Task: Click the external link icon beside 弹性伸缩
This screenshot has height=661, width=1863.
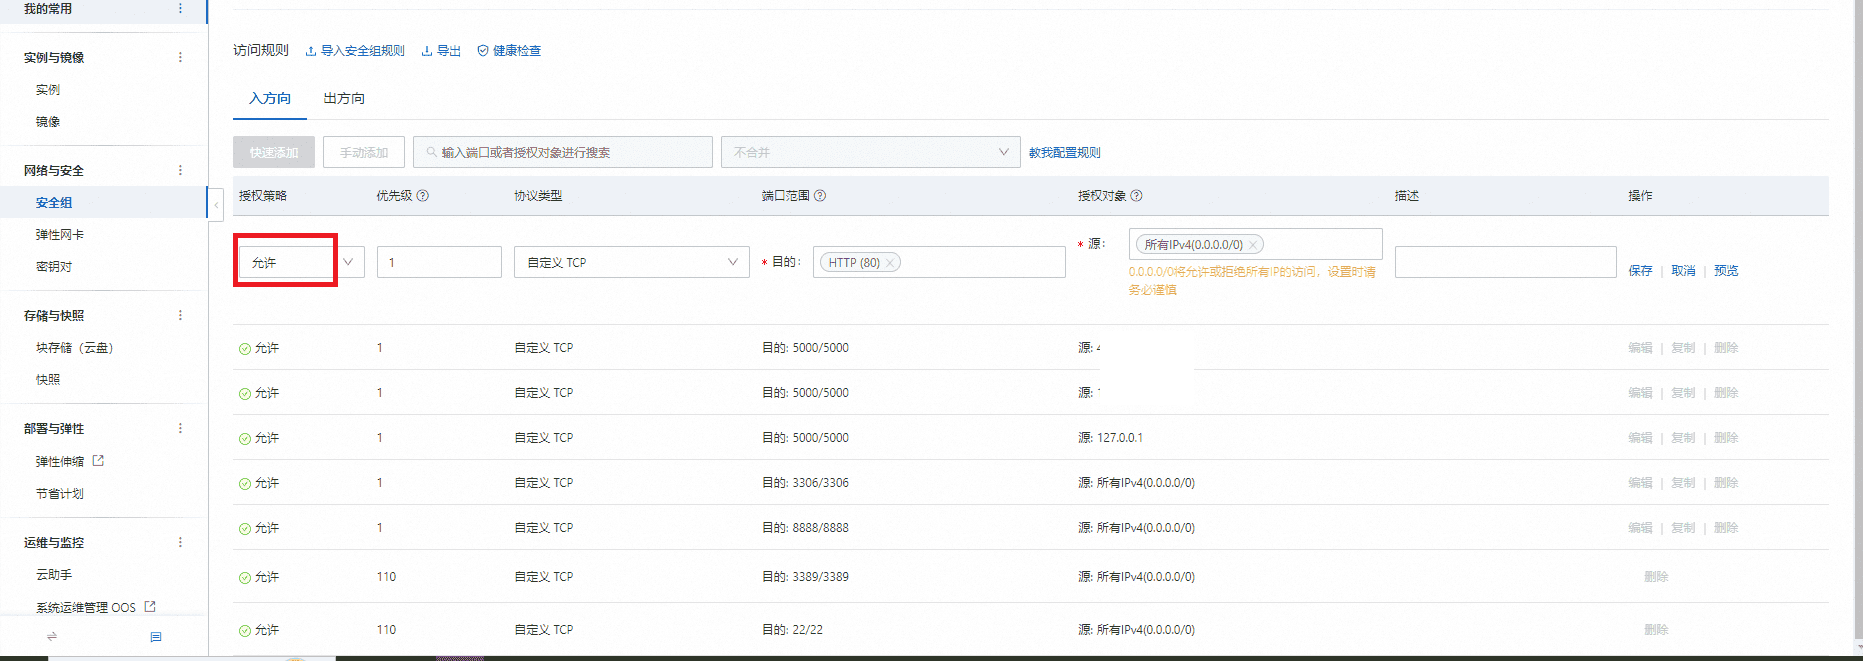Action: (x=98, y=461)
